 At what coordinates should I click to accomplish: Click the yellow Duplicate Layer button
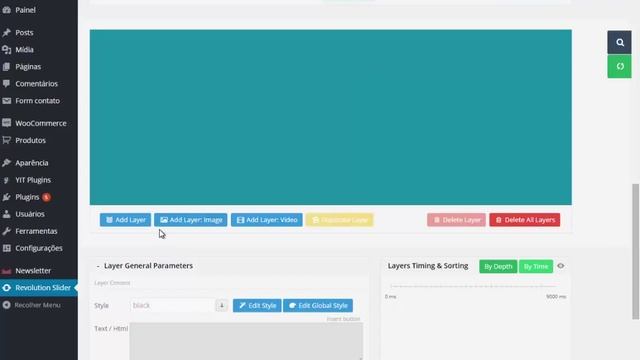pos(340,220)
